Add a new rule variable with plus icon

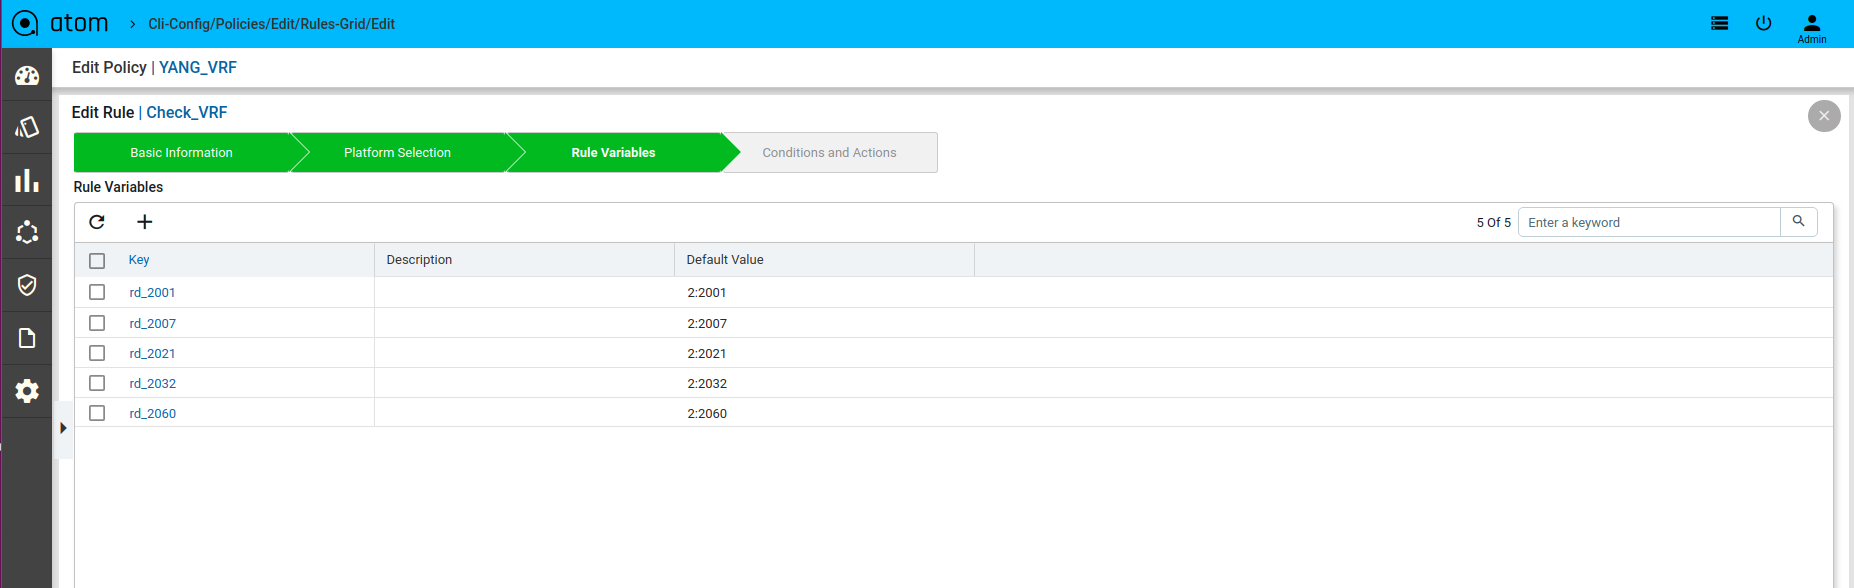tap(145, 222)
